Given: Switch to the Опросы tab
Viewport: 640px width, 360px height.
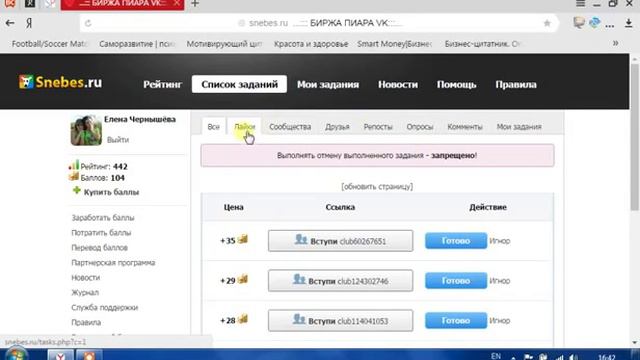Looking at the screenshot, I should pos(420,127).
